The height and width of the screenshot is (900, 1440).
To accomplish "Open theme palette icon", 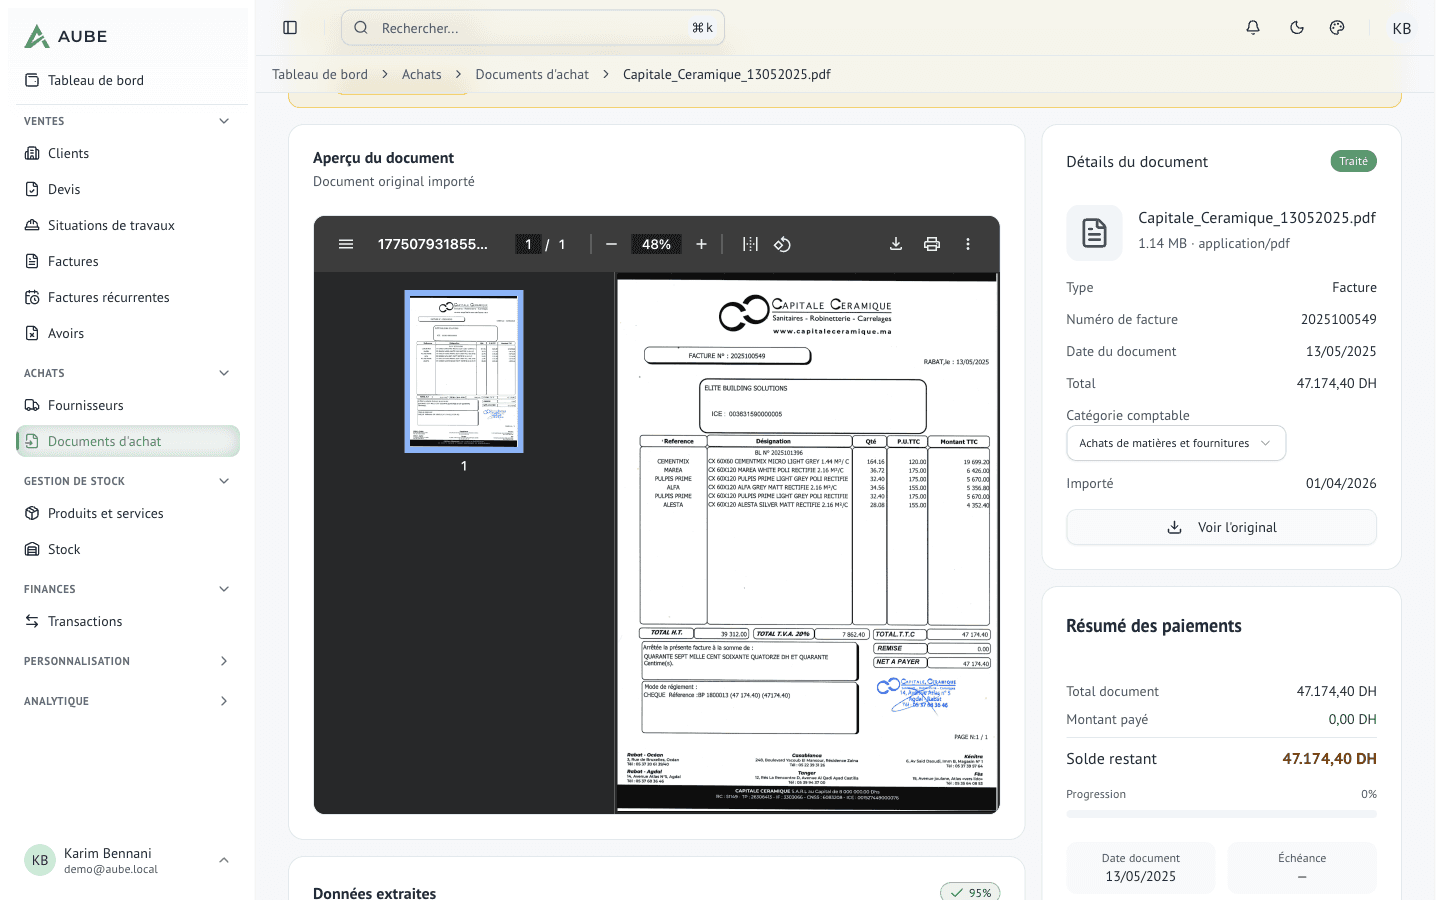I will 1337,28.
